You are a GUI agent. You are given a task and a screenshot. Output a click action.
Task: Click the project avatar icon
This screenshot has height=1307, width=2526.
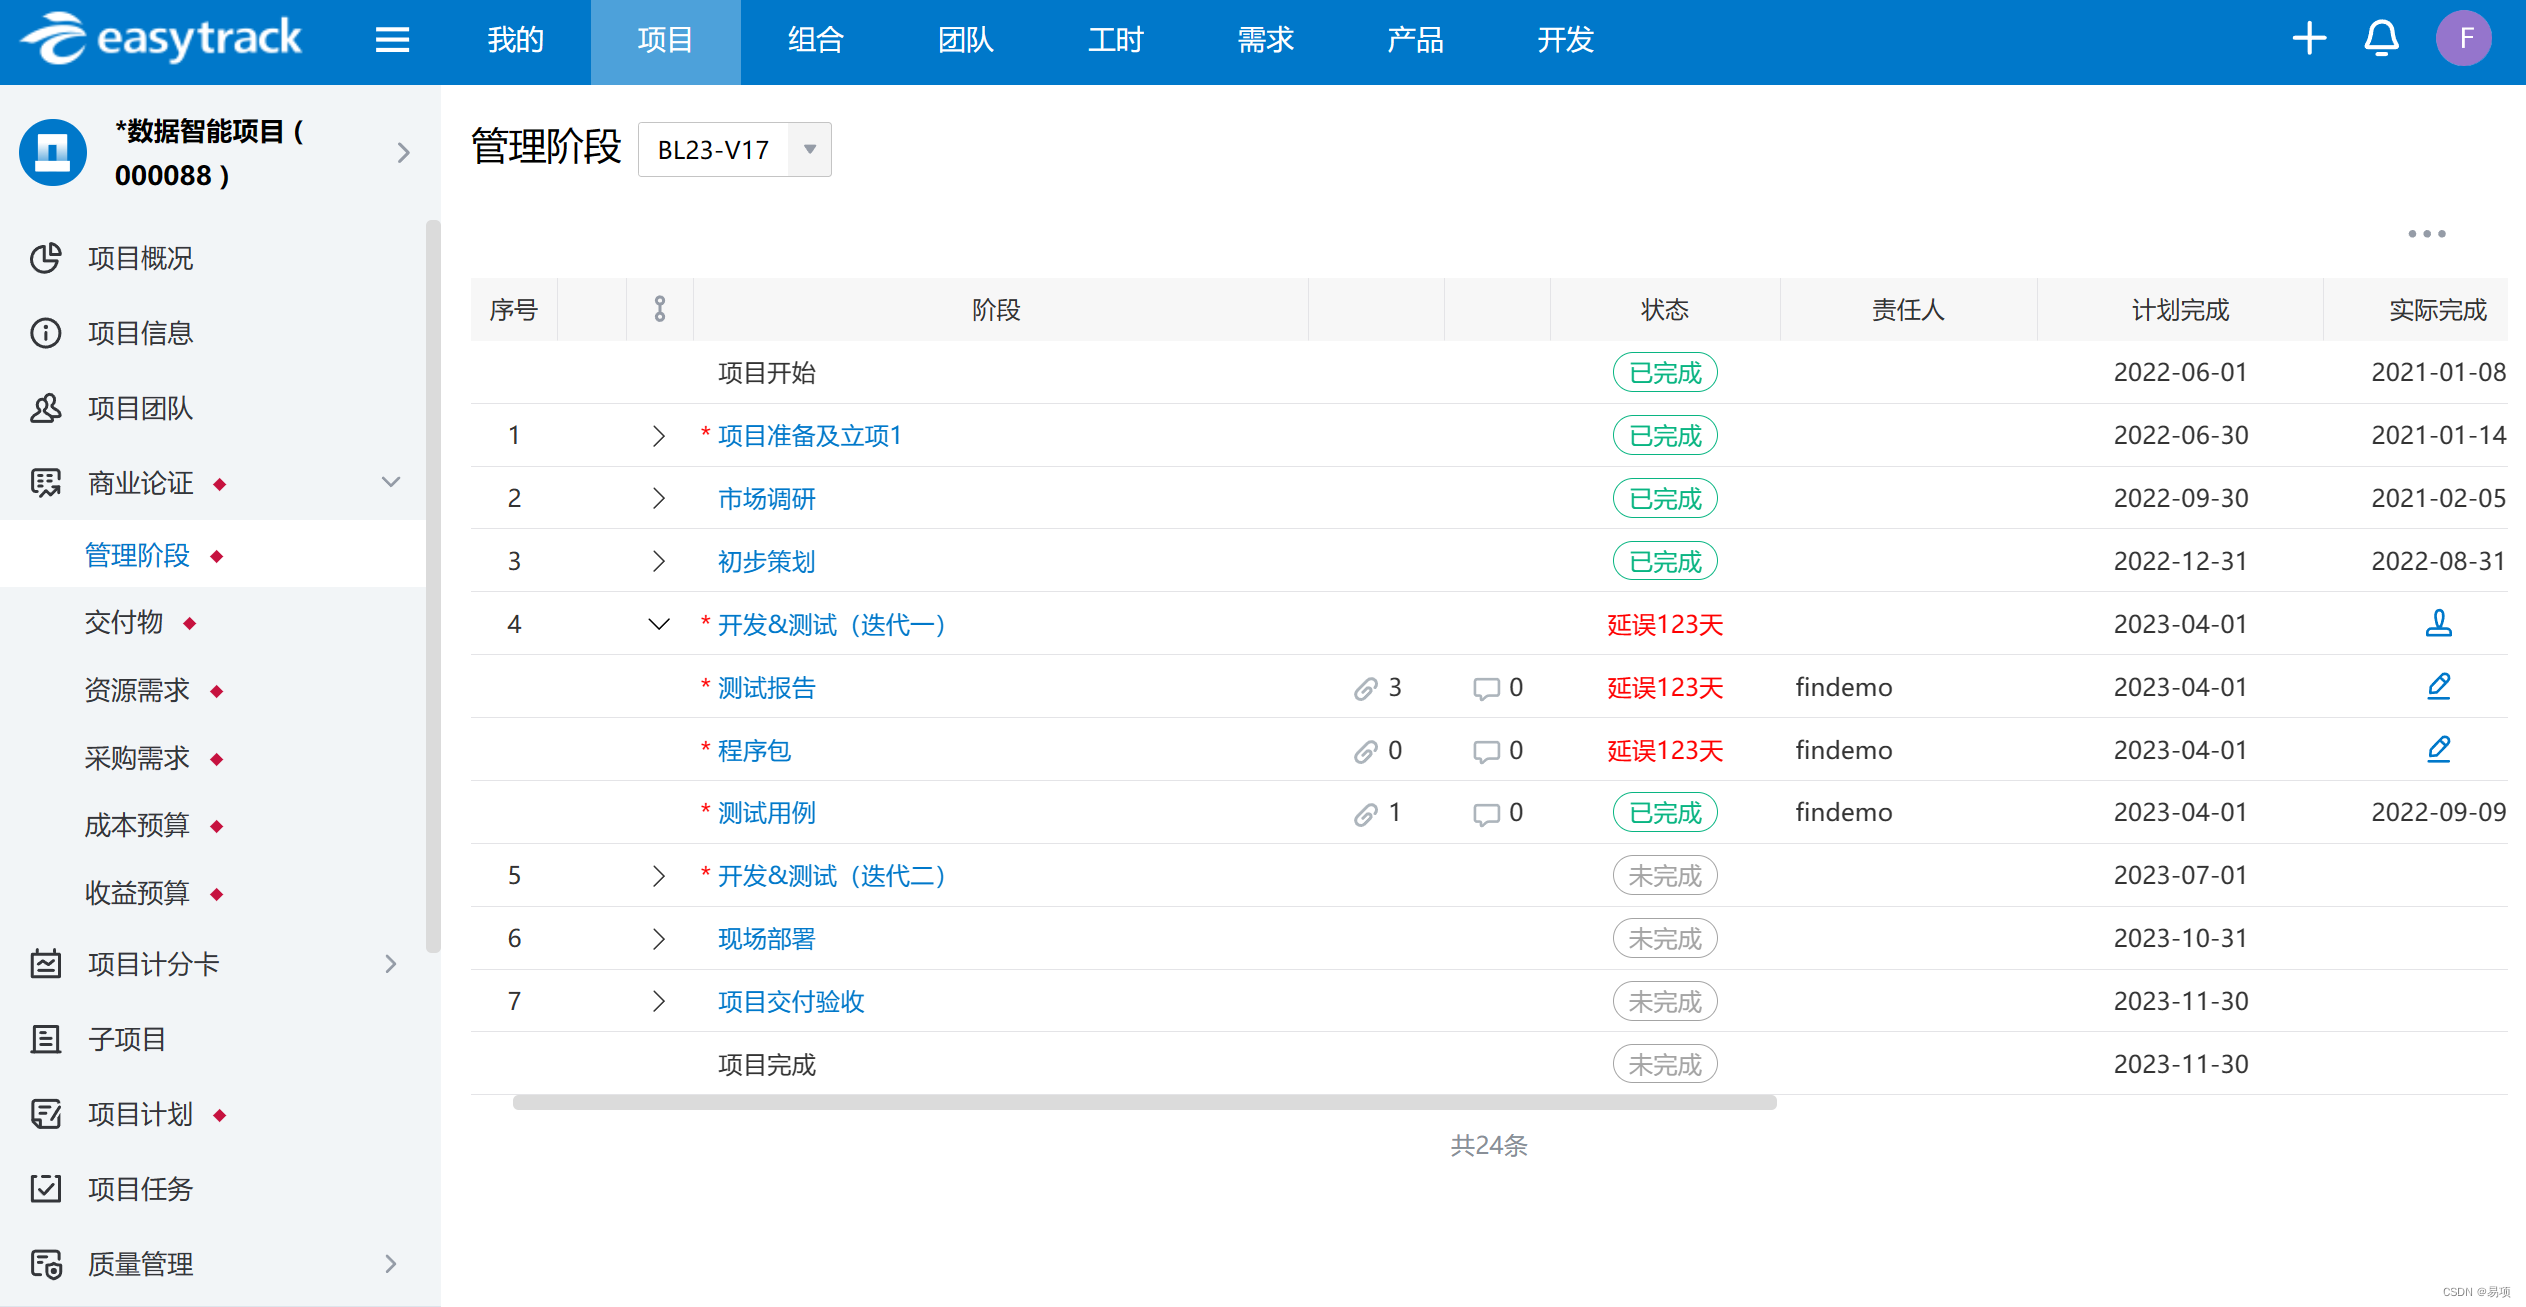coord(53,152)
